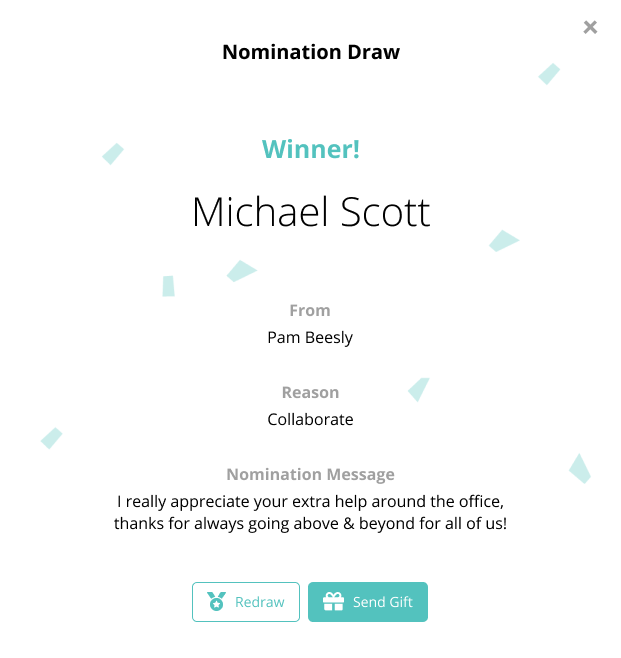Click confetti piece left of the Winner! heading
This screenshot has height=658, width=621.
coord(113,153)
